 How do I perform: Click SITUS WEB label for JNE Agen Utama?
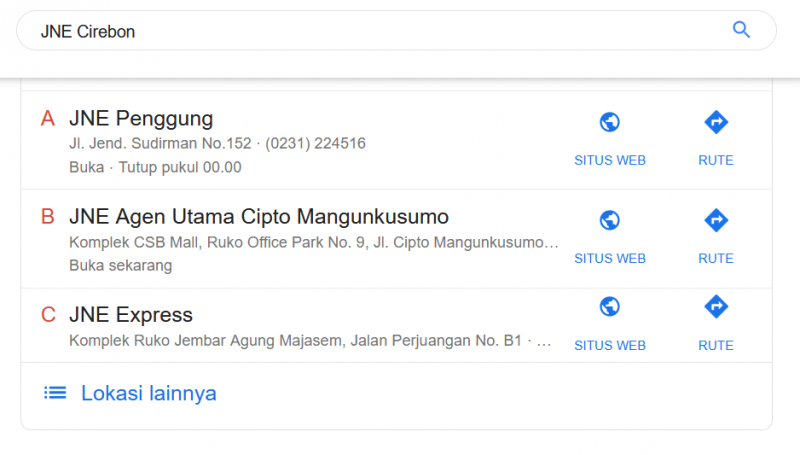[x=610, y=259]
